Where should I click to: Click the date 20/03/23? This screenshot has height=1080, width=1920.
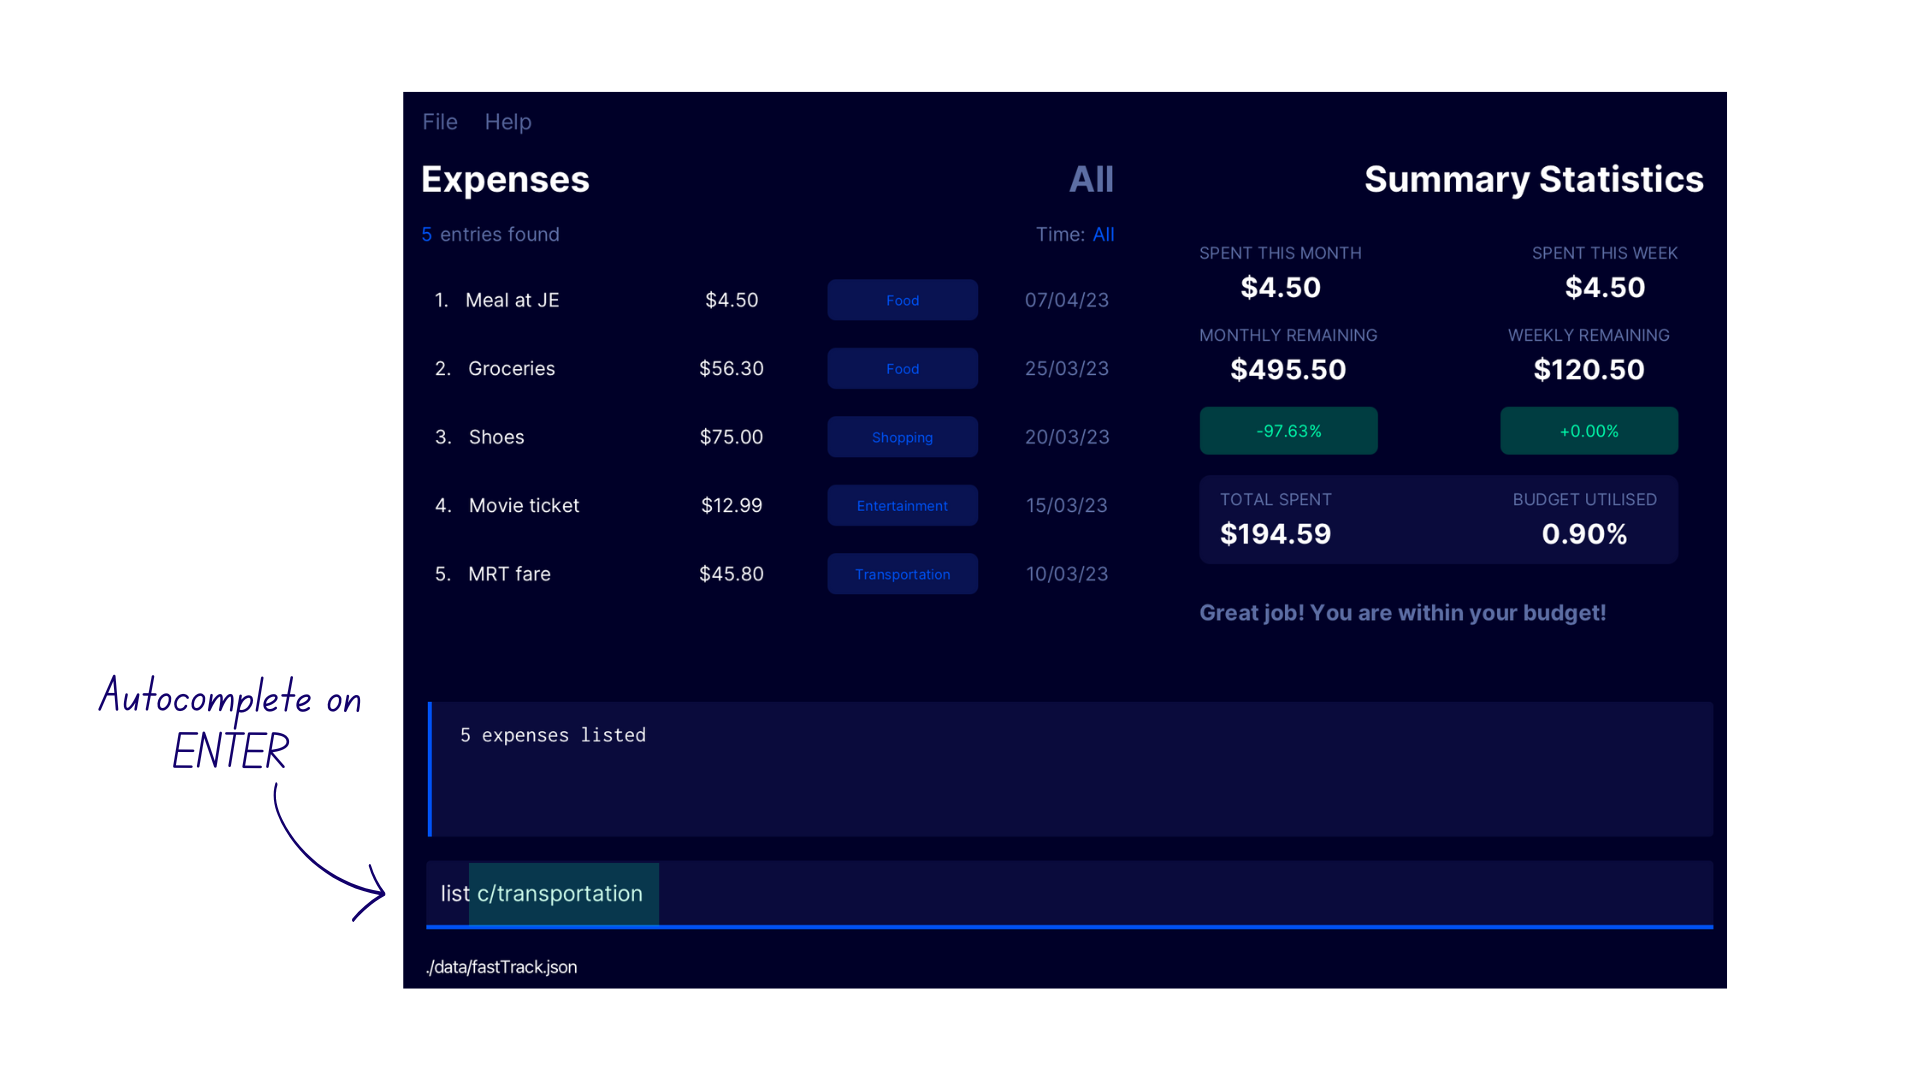coord(1067,437)
